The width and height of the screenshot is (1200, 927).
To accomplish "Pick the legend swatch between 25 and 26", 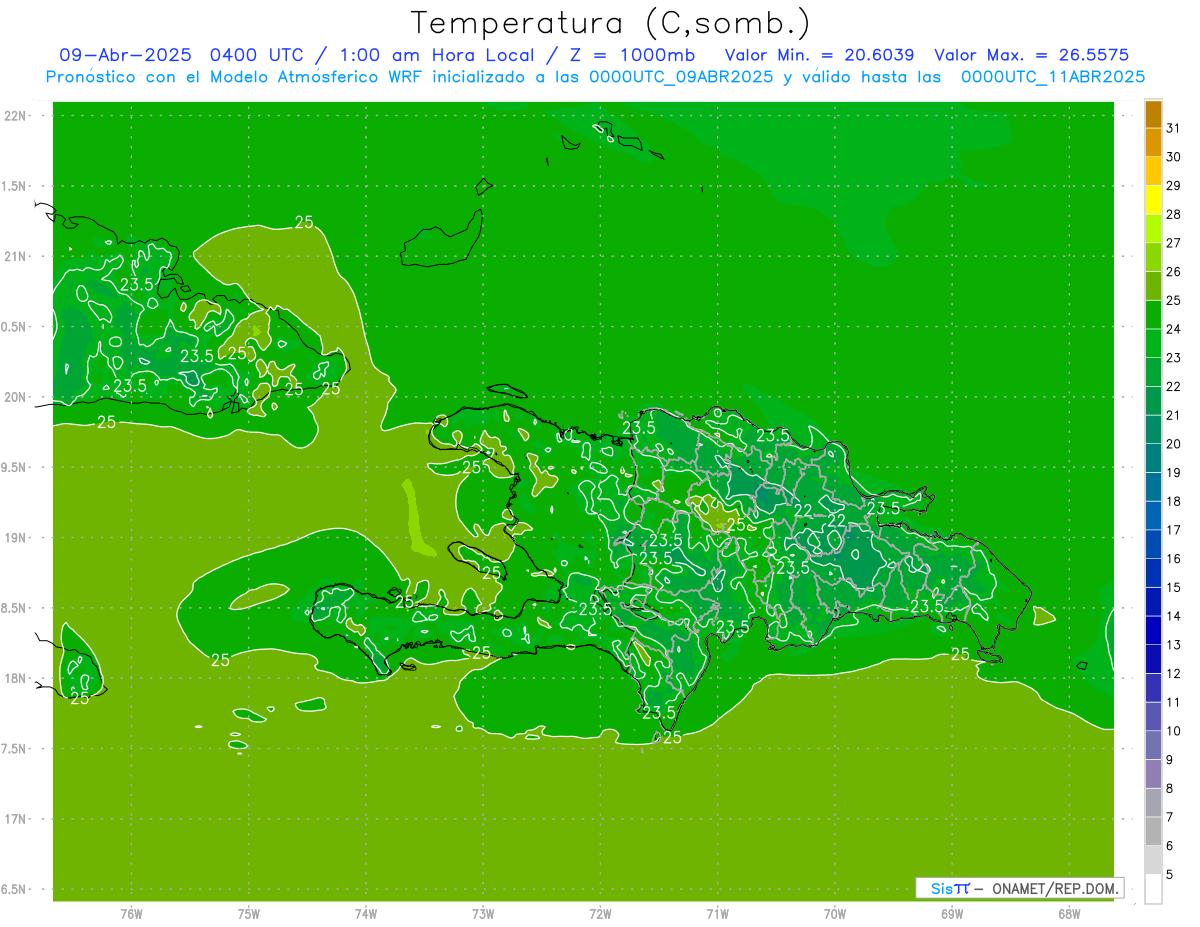I will pyautogui.click(x=1153, y=286).
